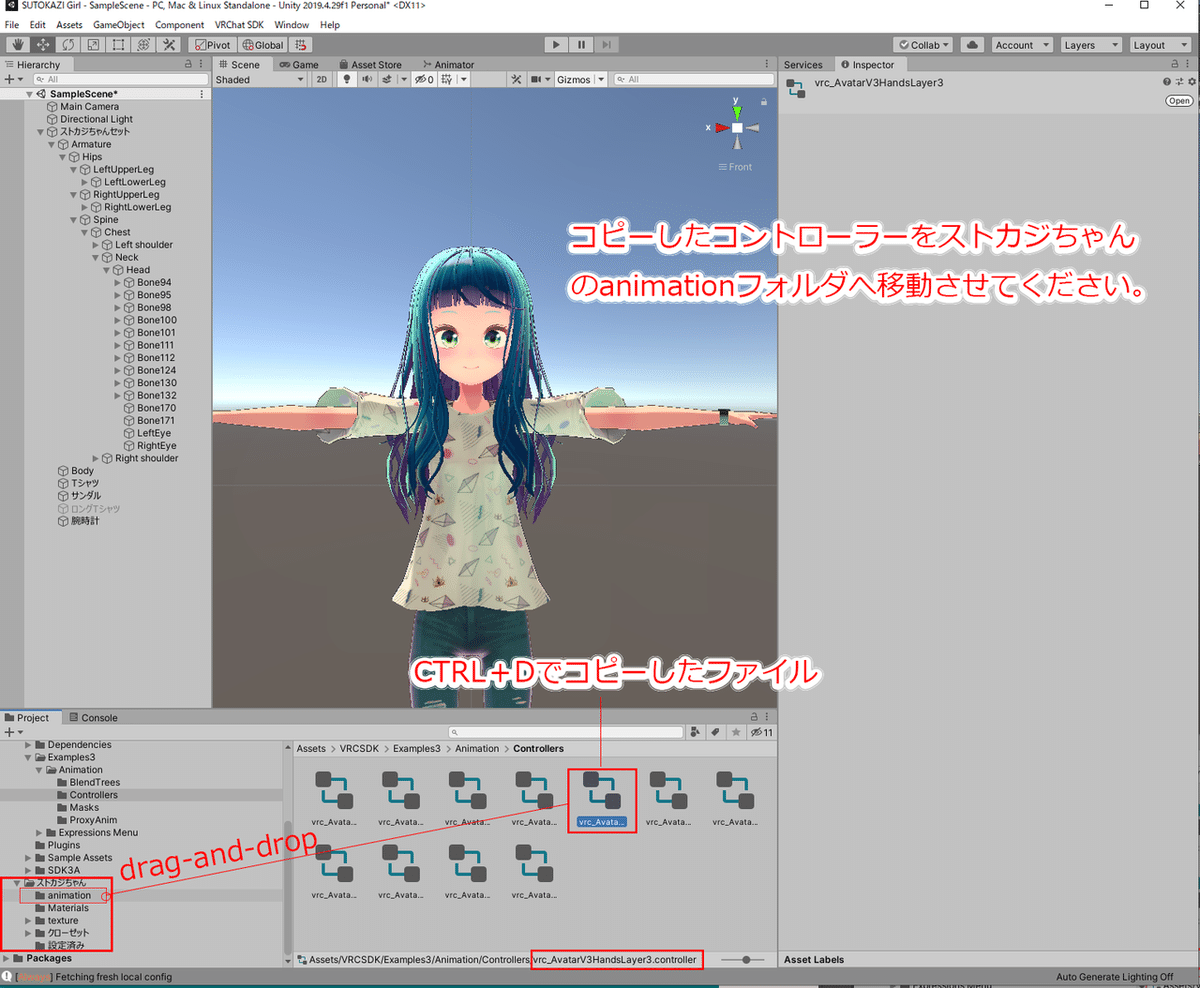The image size is (1200, 988).
Task: Select the highlighted vrc_Avata controller asset
Action: pos(602,798)
